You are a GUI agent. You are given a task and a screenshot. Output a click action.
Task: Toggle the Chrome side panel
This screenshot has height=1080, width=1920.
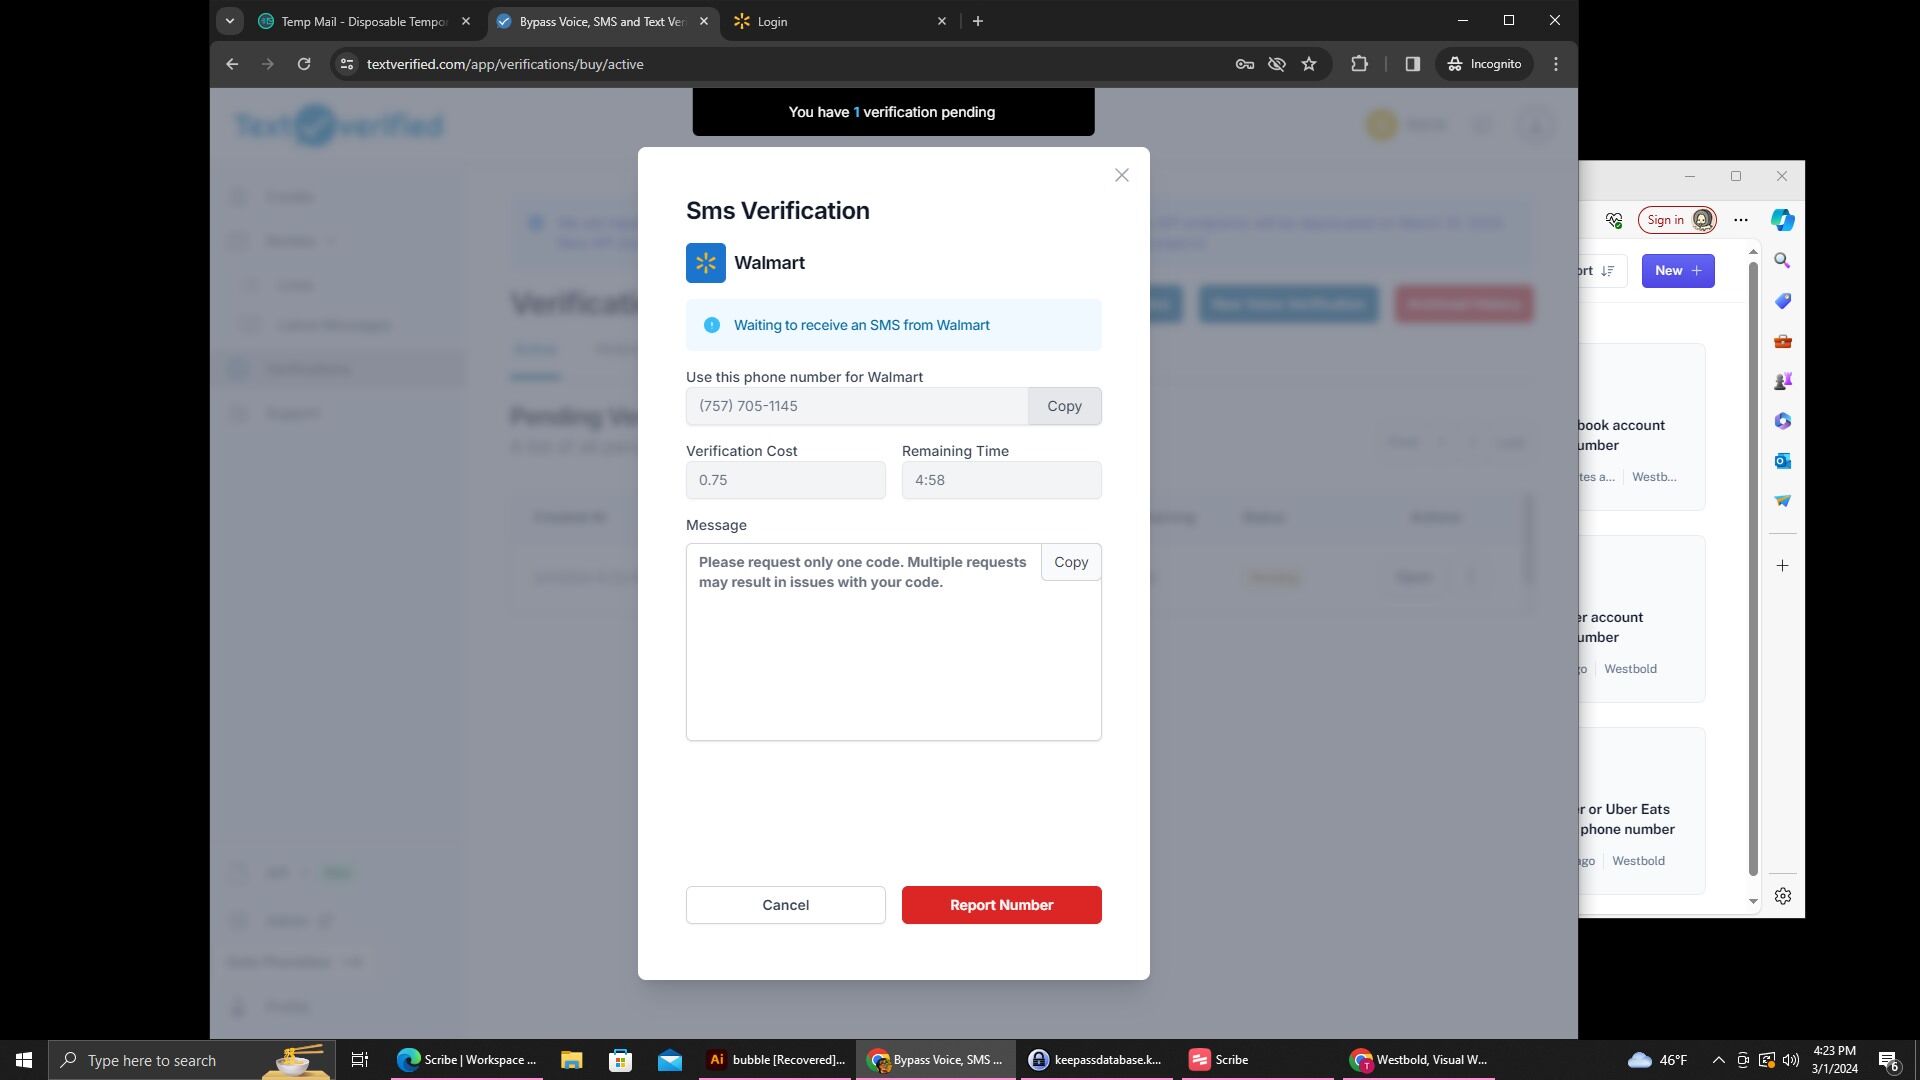1412,64
